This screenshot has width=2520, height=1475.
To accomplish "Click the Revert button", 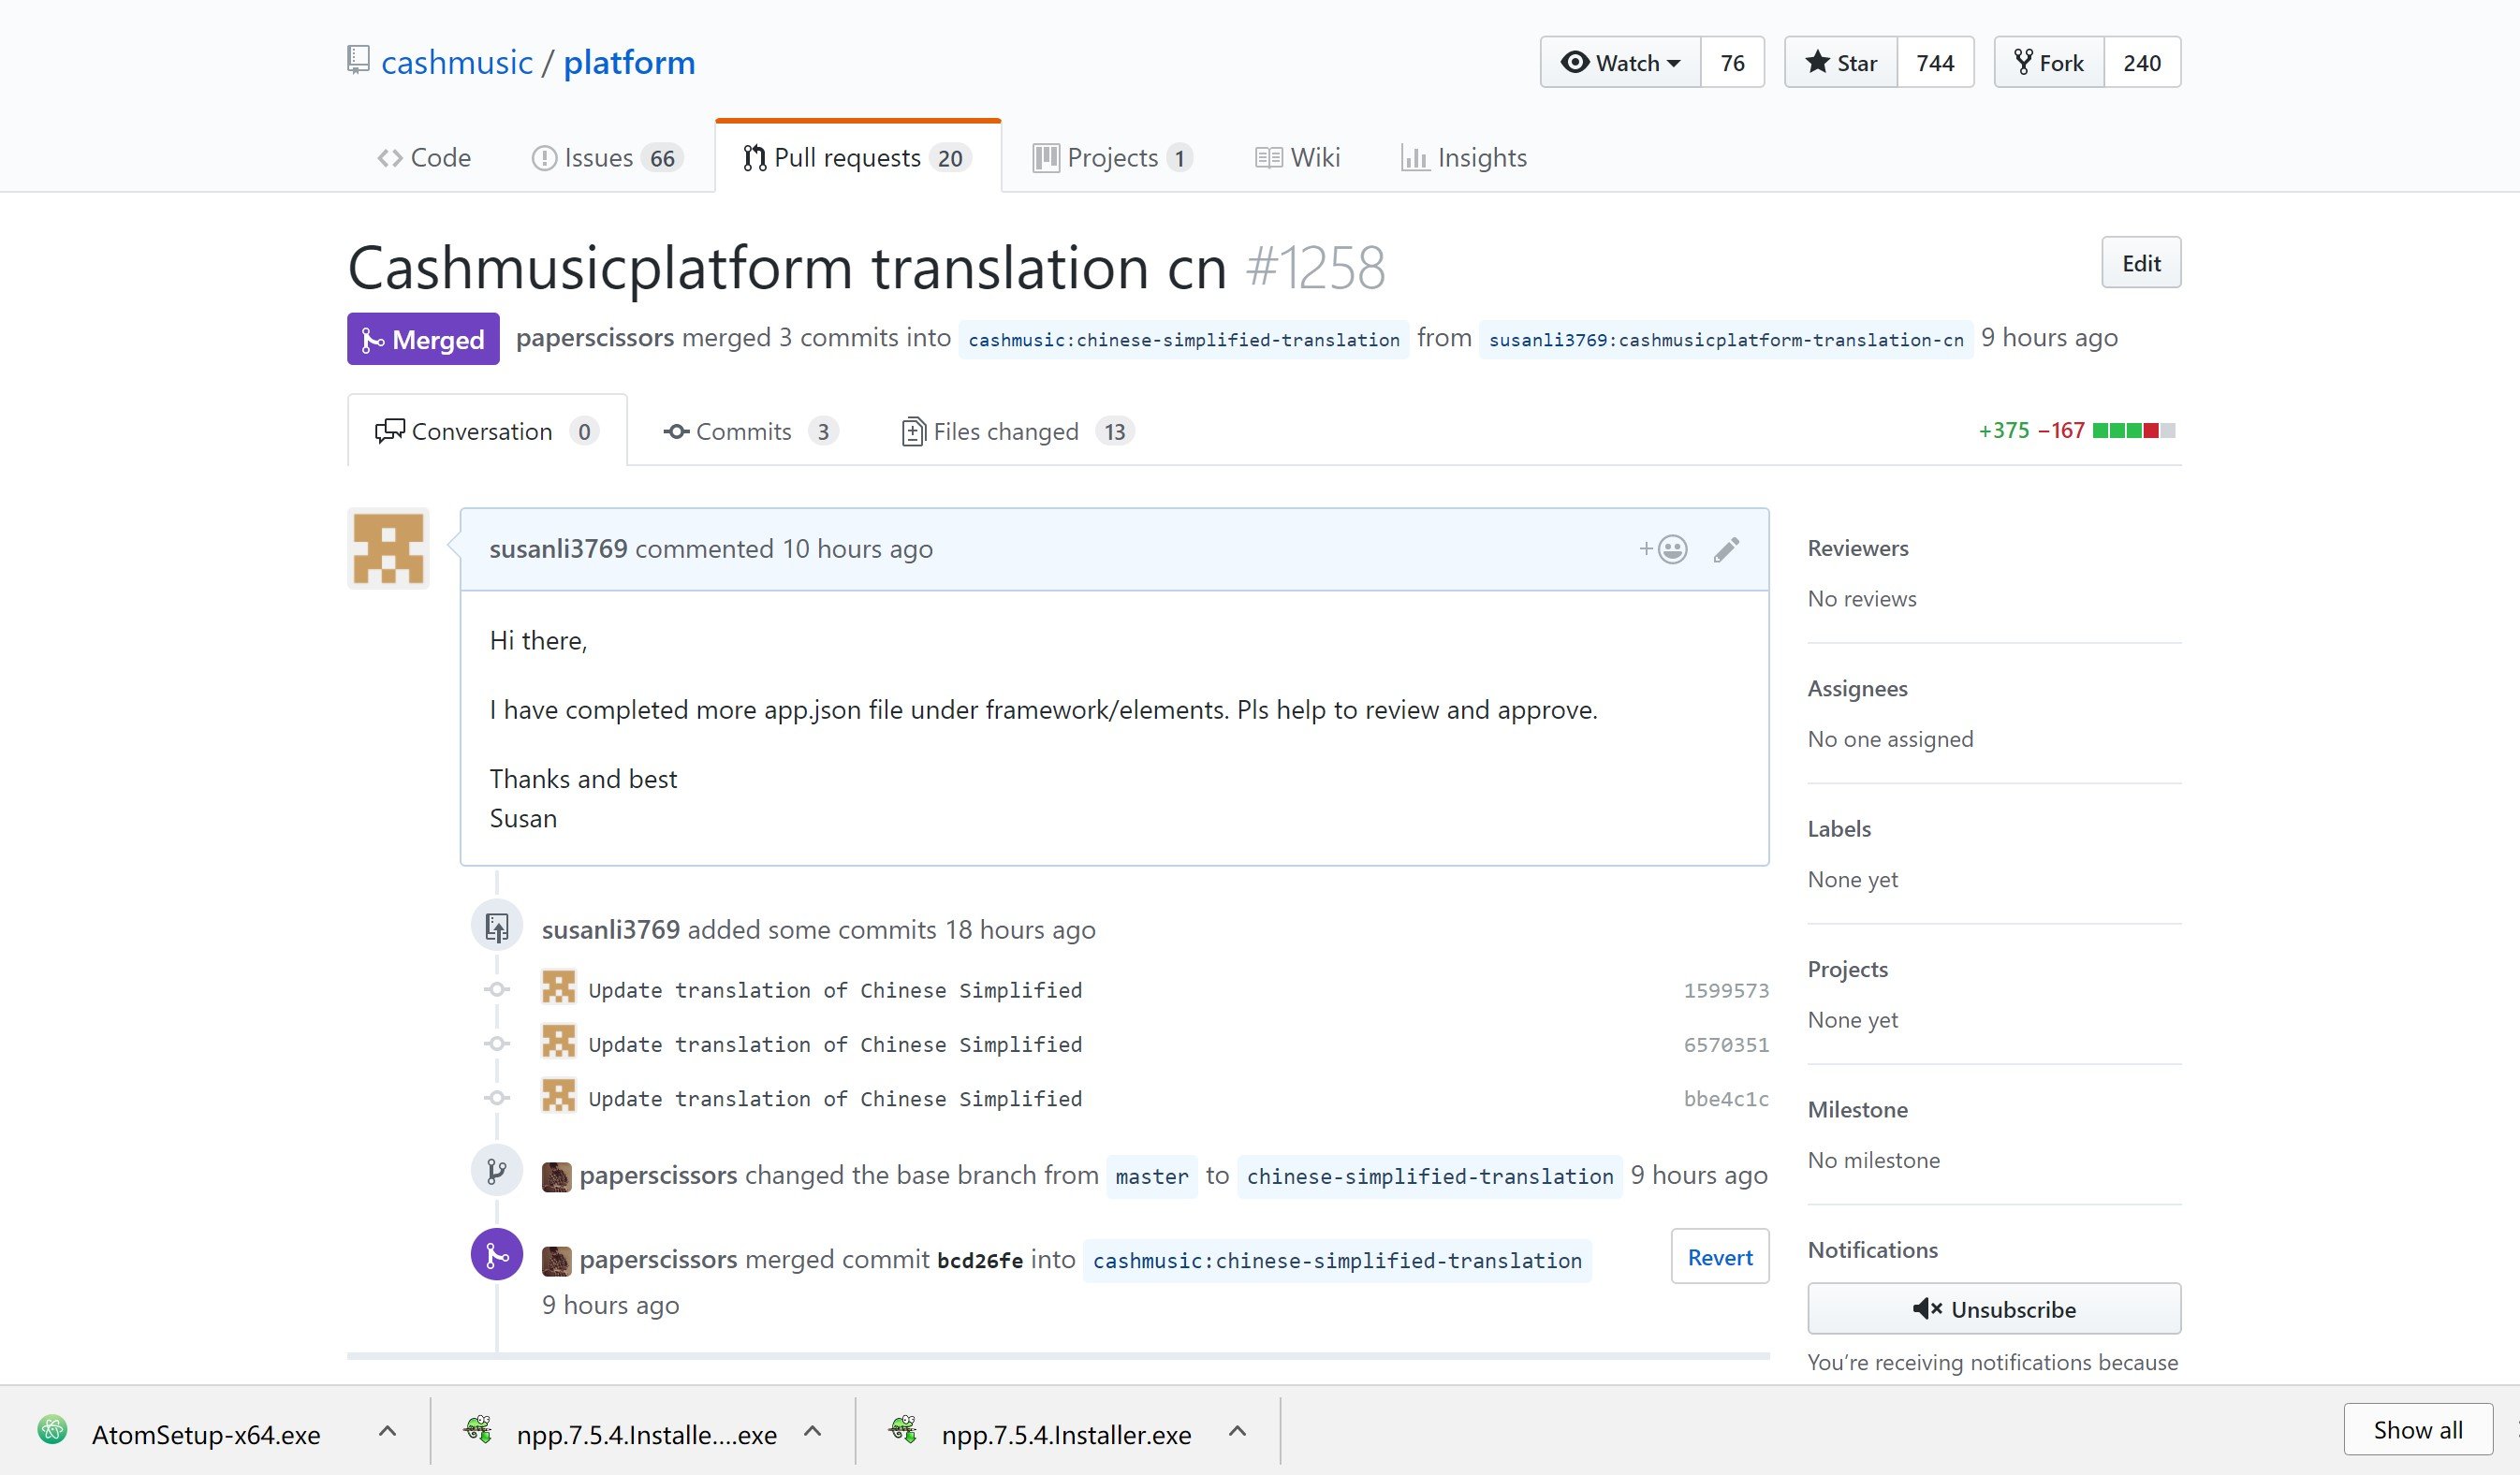I will [x=1720, y=1256].
